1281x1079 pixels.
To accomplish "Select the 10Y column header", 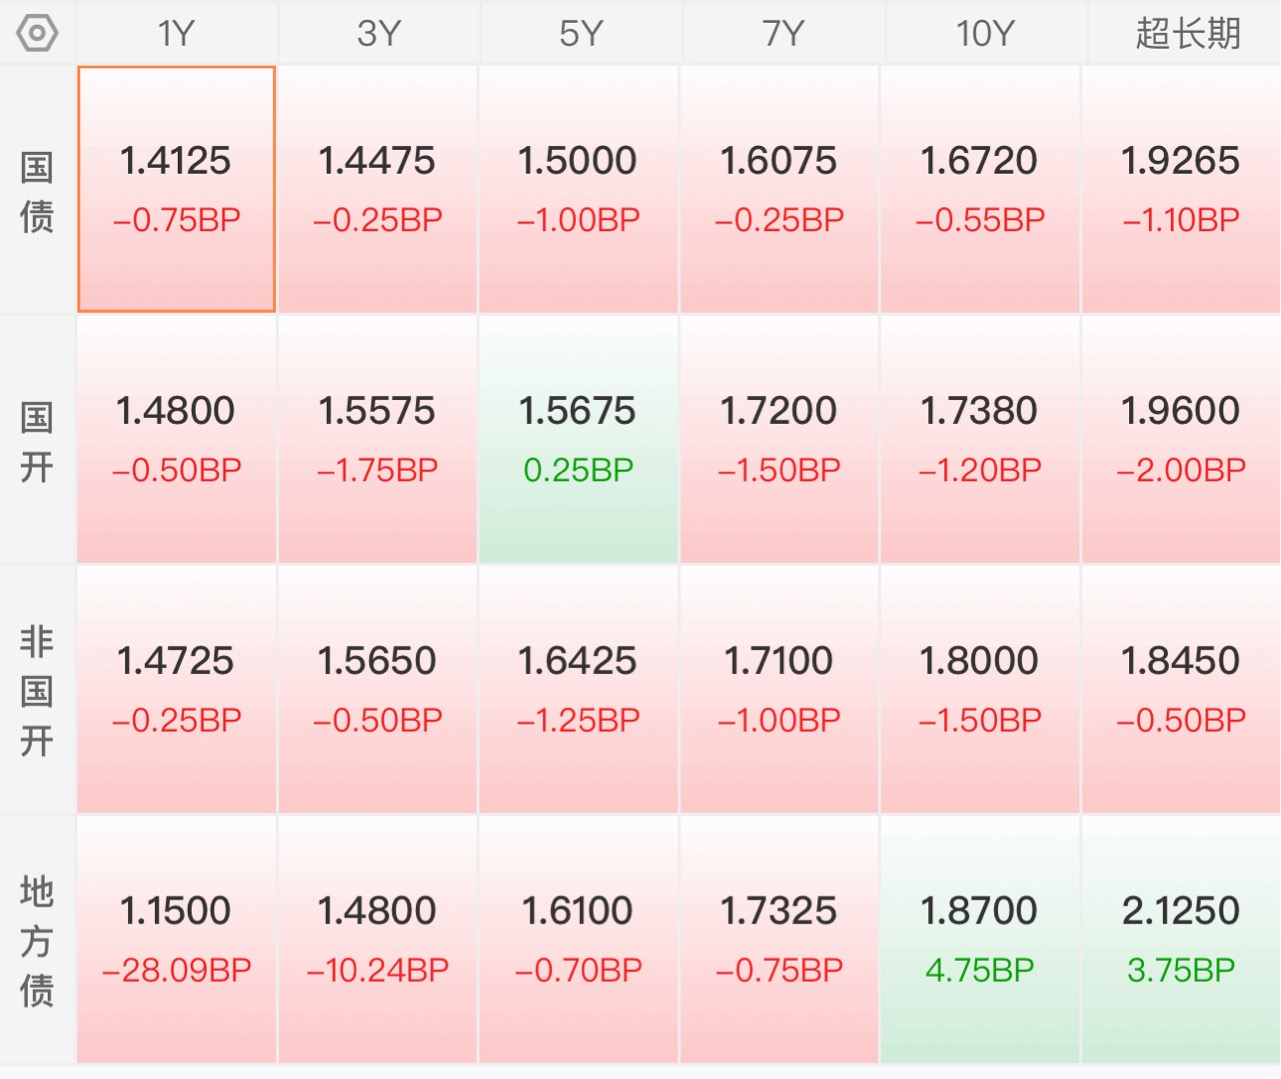I will pos(985,33).
